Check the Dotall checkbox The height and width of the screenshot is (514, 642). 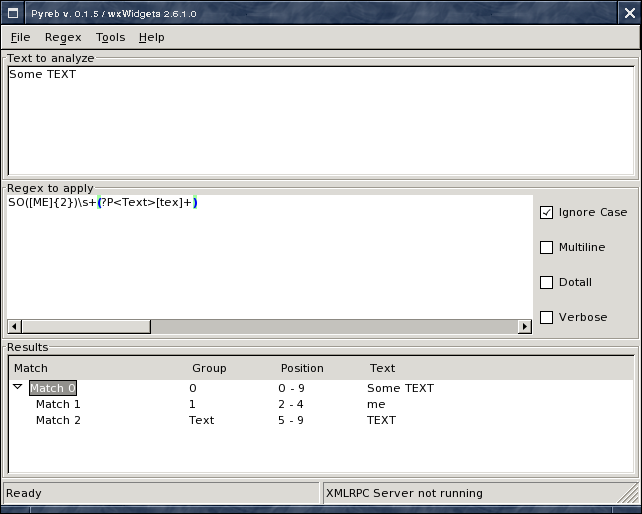point(547,282)
